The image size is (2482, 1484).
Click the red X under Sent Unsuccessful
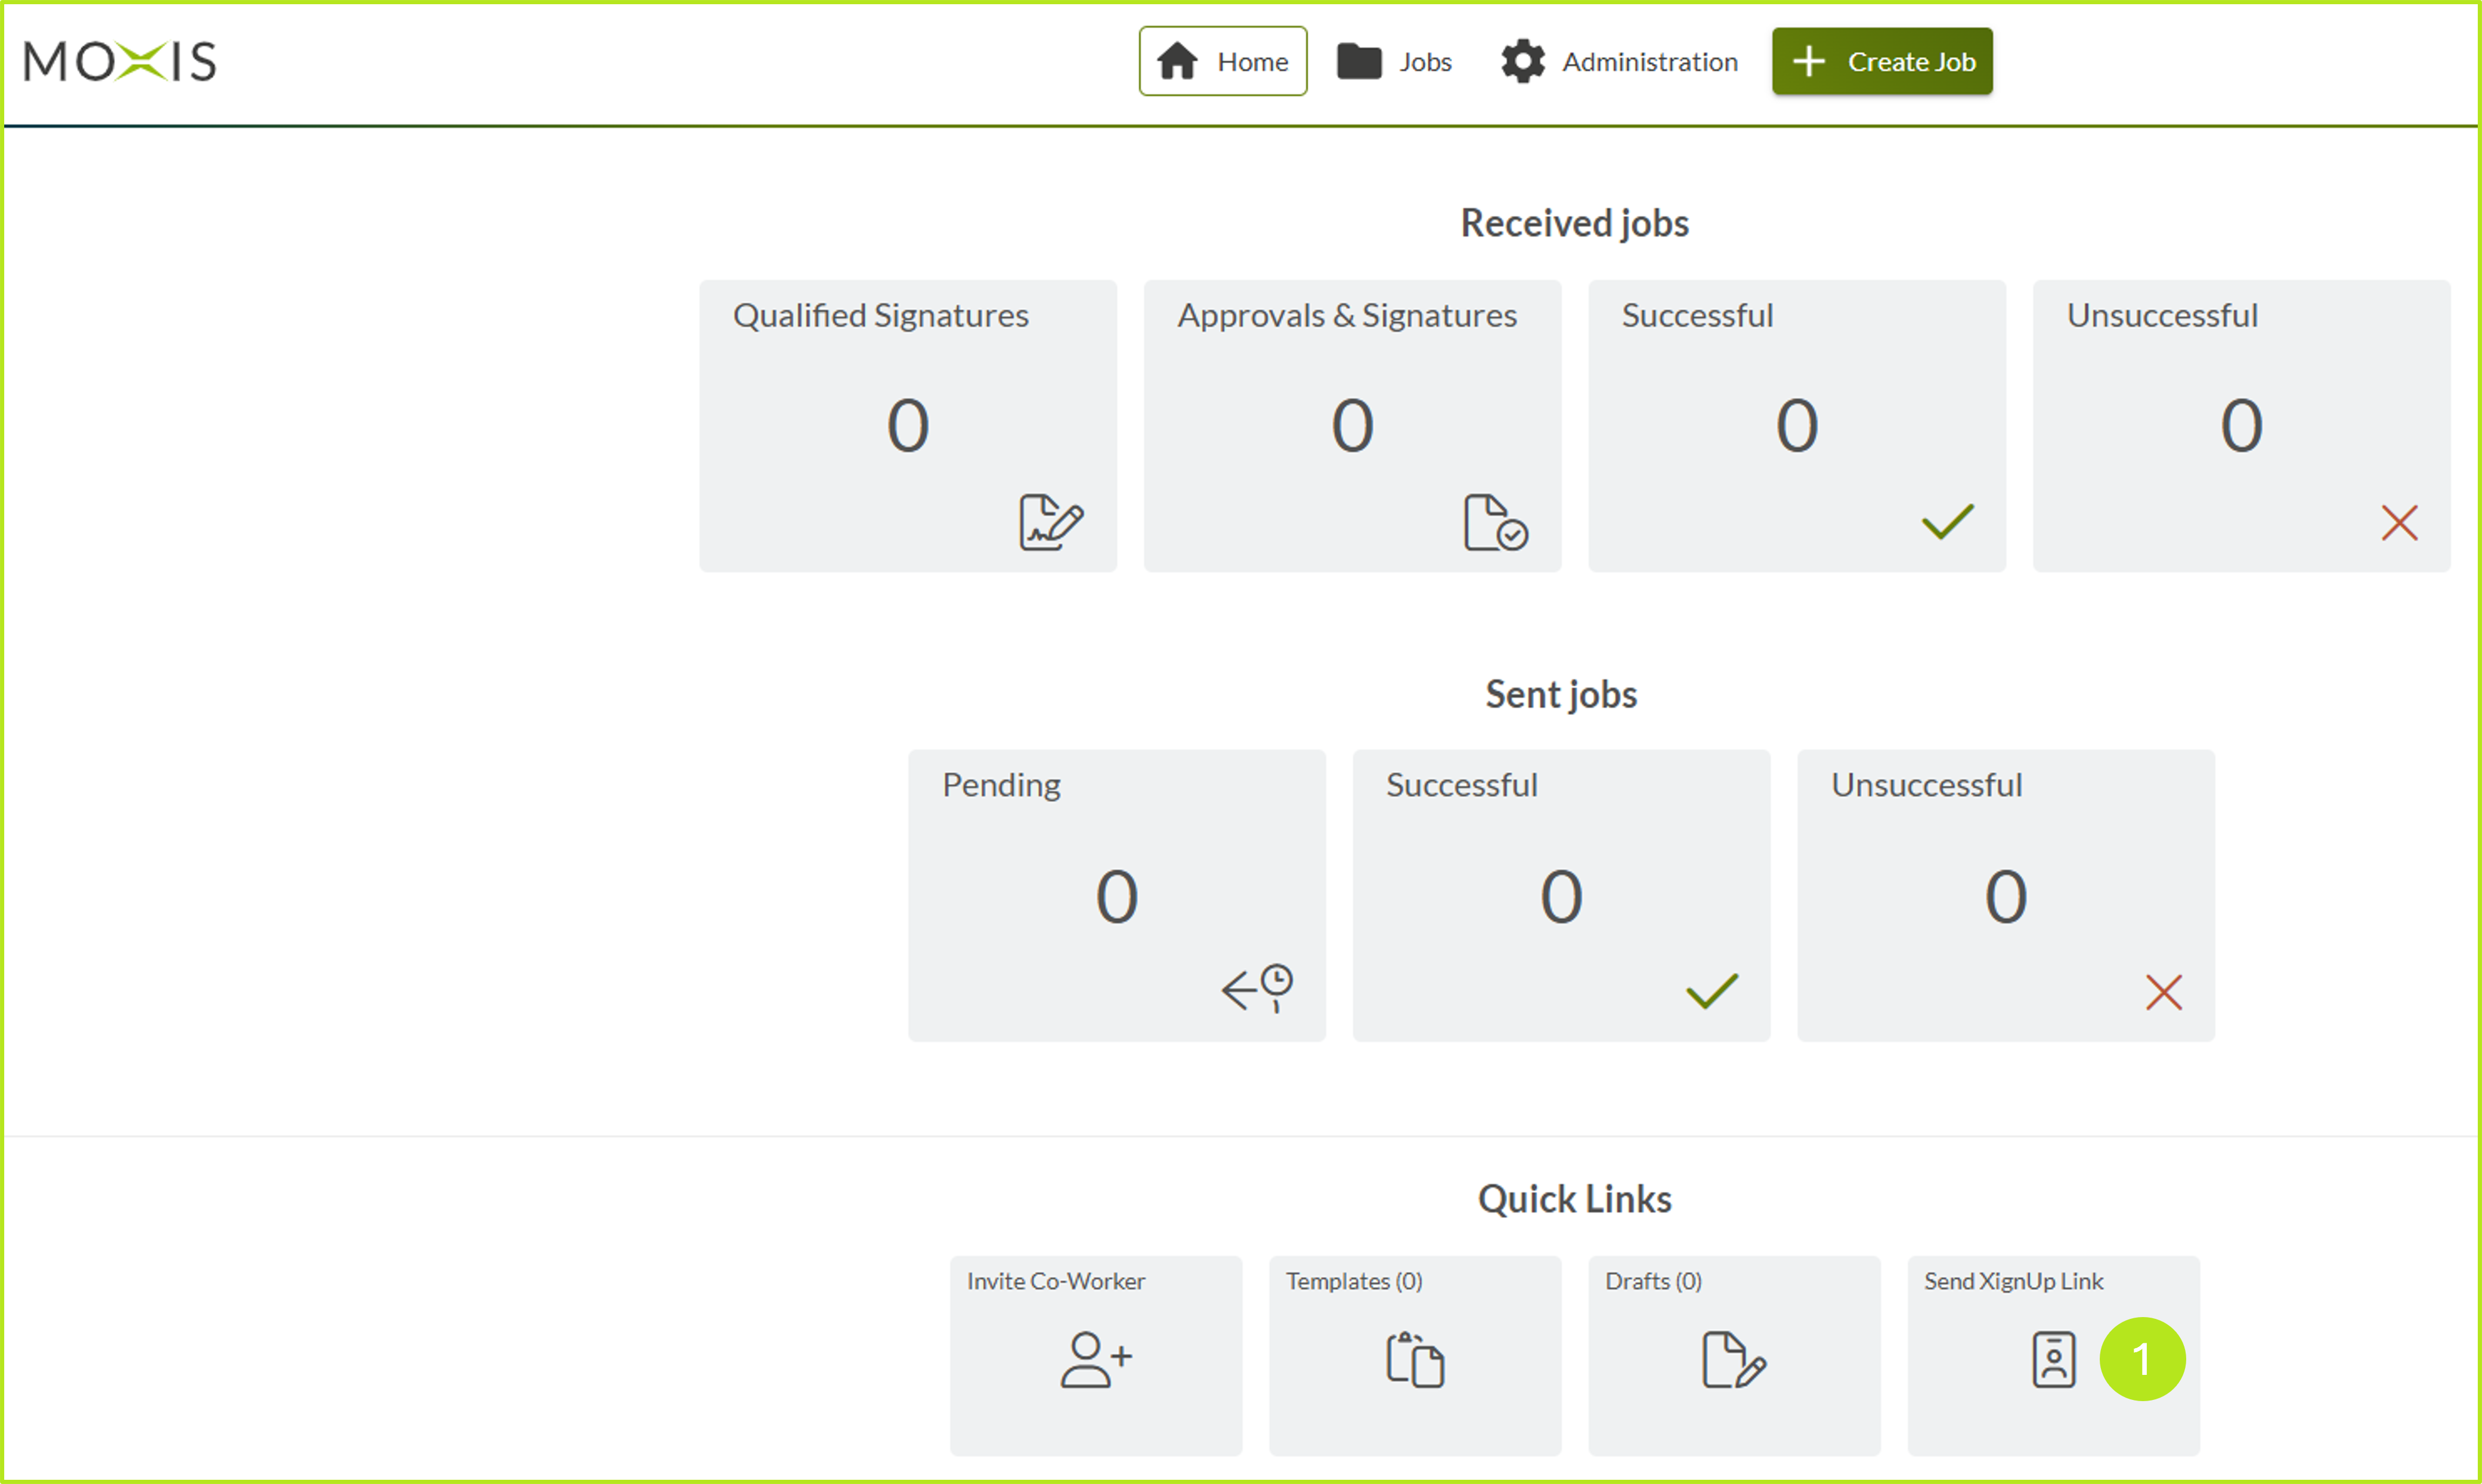pos(2163,992)
